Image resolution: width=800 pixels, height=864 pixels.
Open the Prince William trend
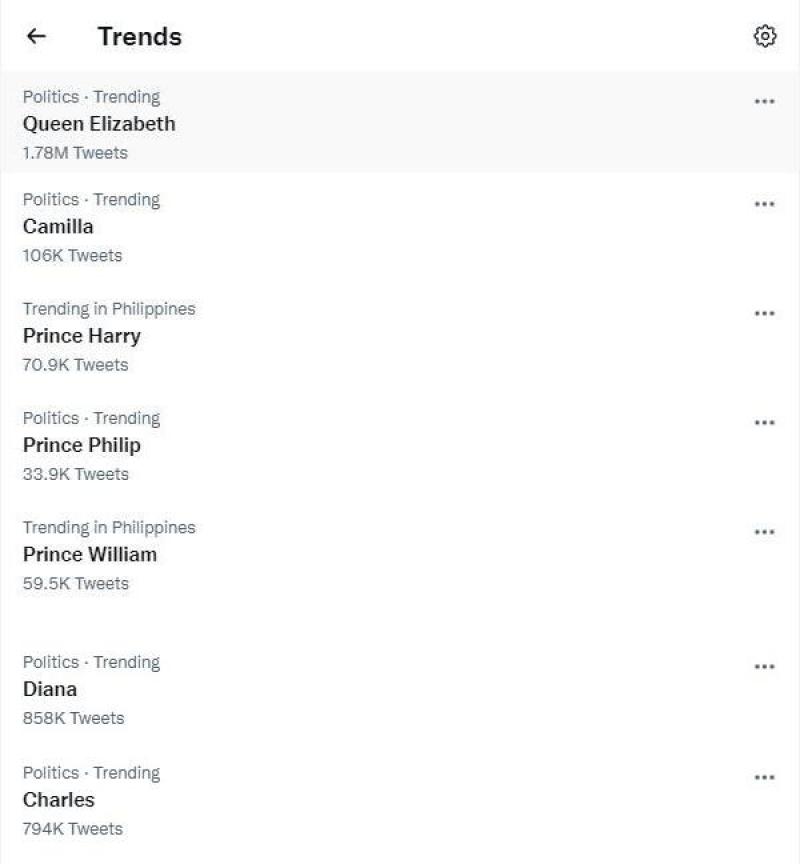pos(90,554)
